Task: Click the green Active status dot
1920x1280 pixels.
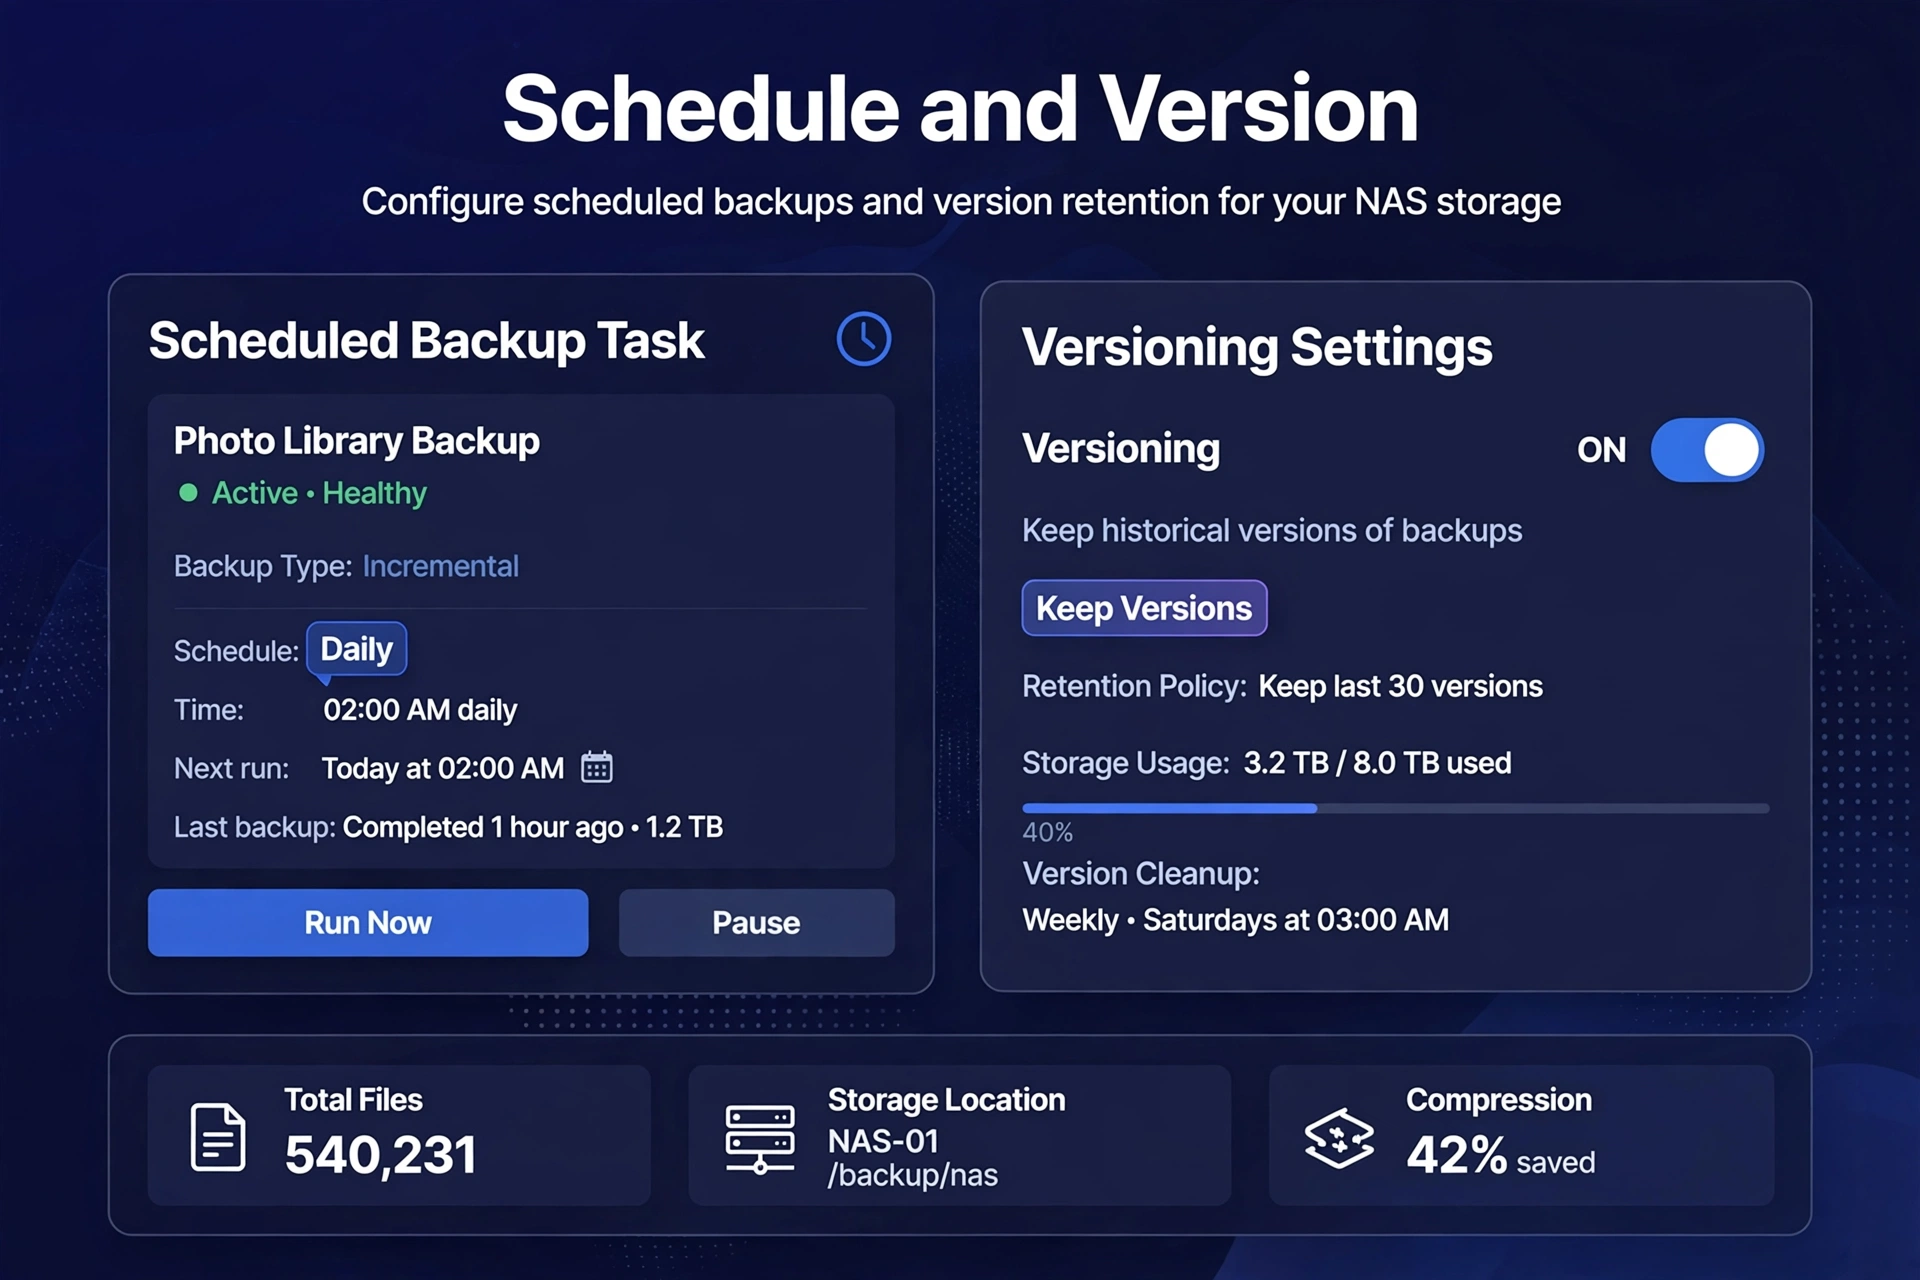Action: coord(188,493)
